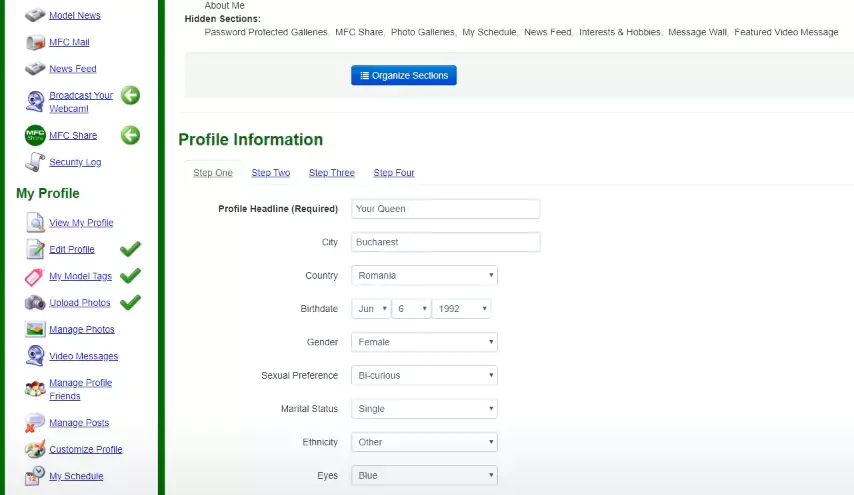Open the Manage Photos link
This screenshot has height=495, width=854.
(82, 329)
